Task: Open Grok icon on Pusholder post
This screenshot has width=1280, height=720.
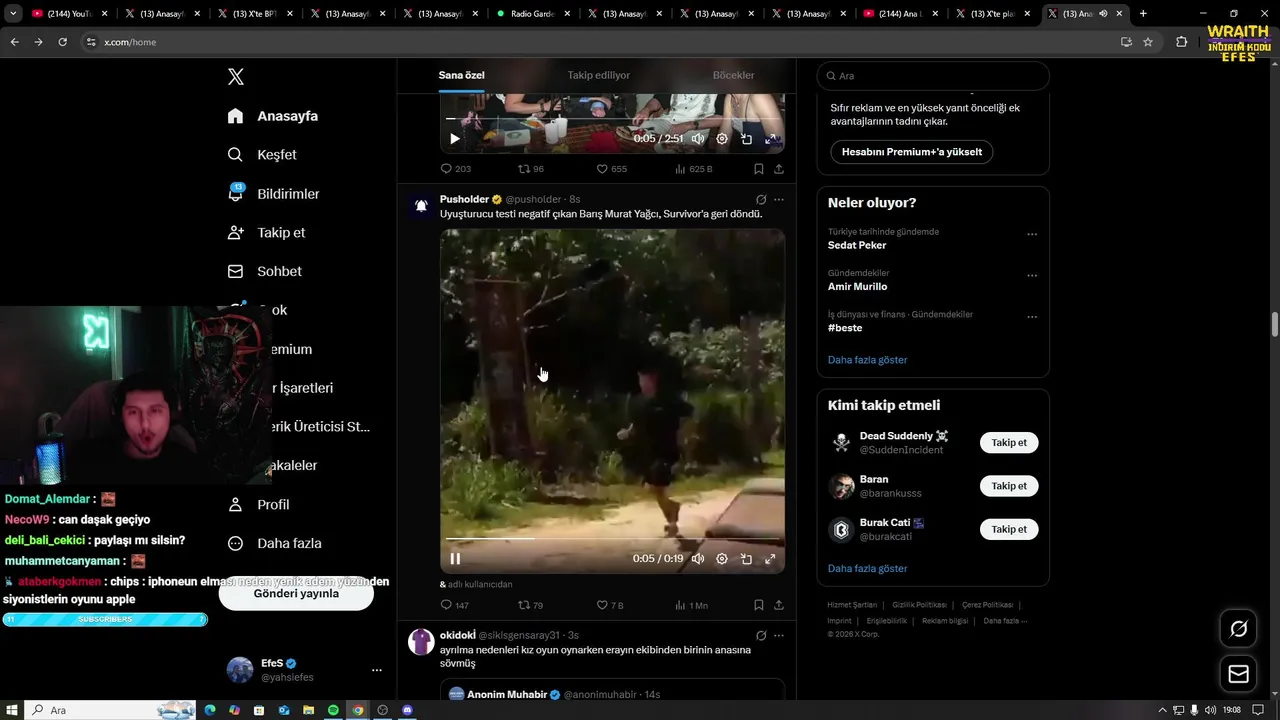Action: point(761,199)
